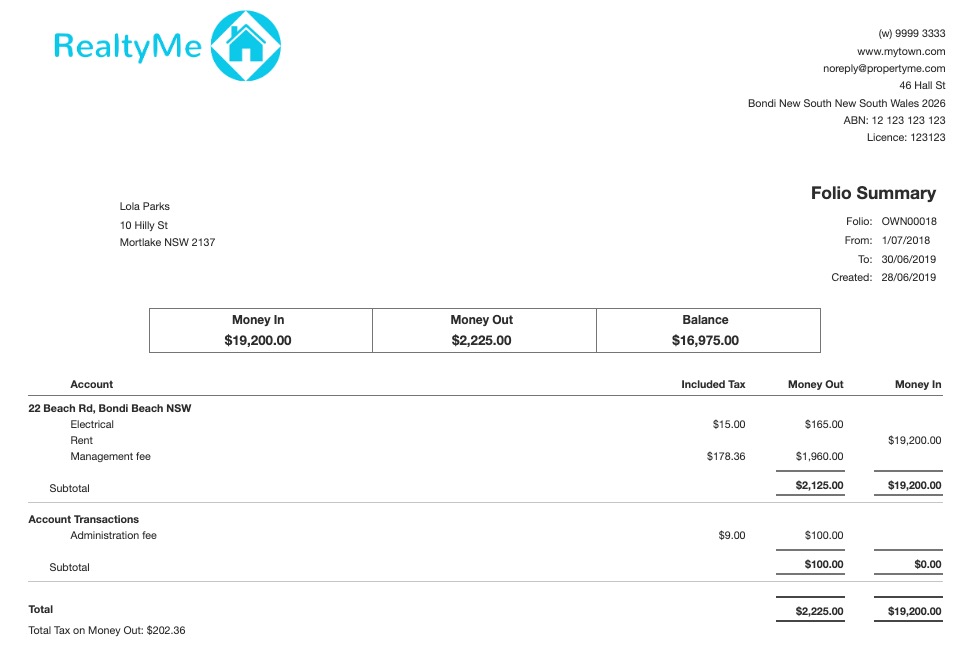Screen dimensions: 959x650
Task: Select the folio number OWN00018
Action: coord(908,221)
